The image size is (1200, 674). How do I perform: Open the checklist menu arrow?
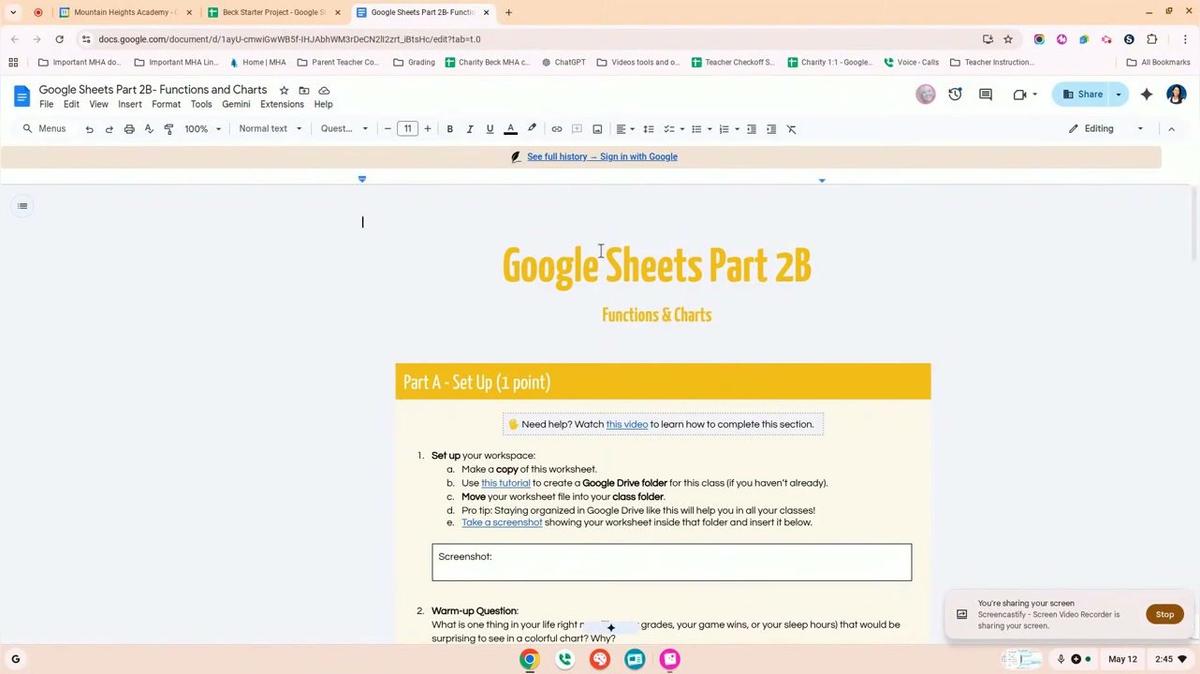pos(682,129)
